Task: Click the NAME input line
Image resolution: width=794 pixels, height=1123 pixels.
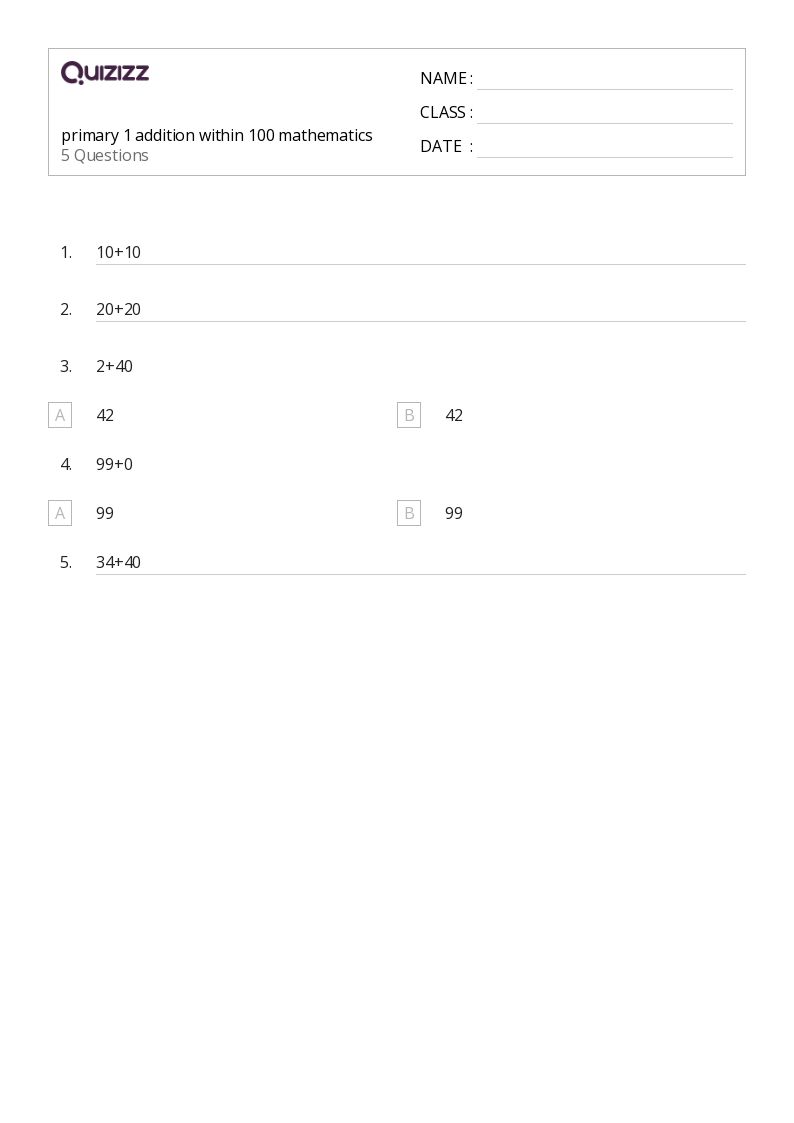Action: (x=604, y=80)
